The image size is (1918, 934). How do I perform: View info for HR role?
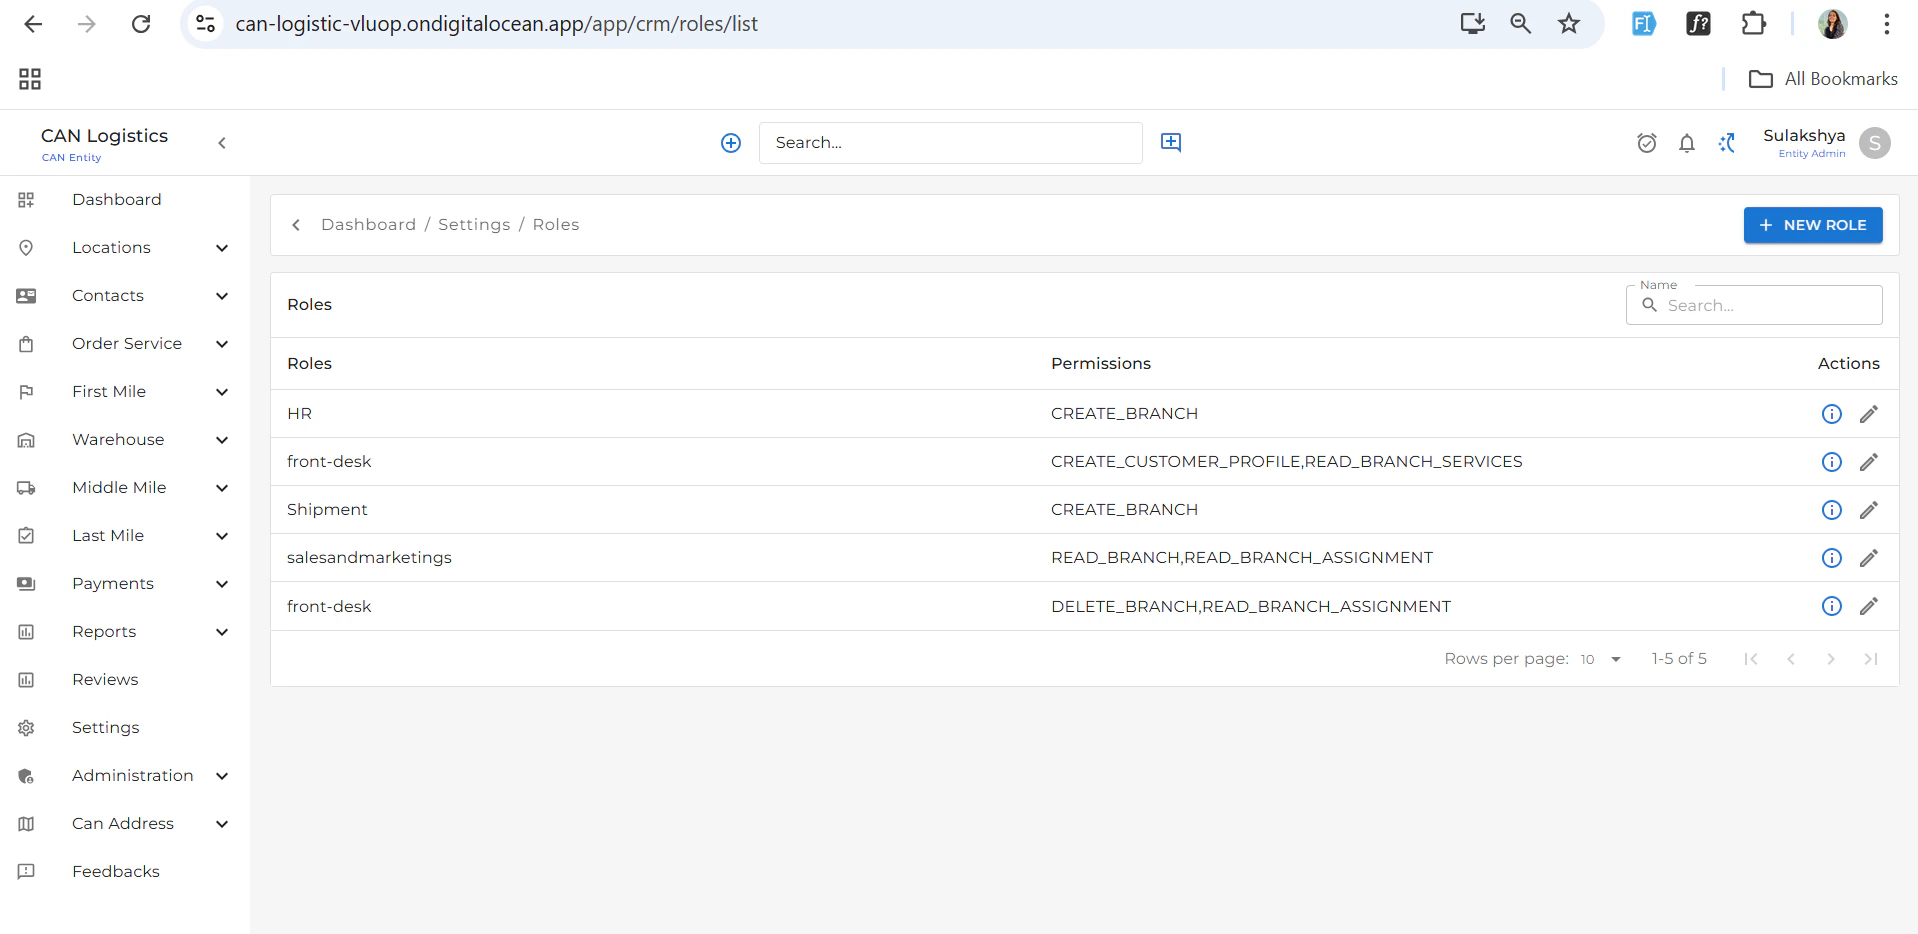[x=1832, y=414]
